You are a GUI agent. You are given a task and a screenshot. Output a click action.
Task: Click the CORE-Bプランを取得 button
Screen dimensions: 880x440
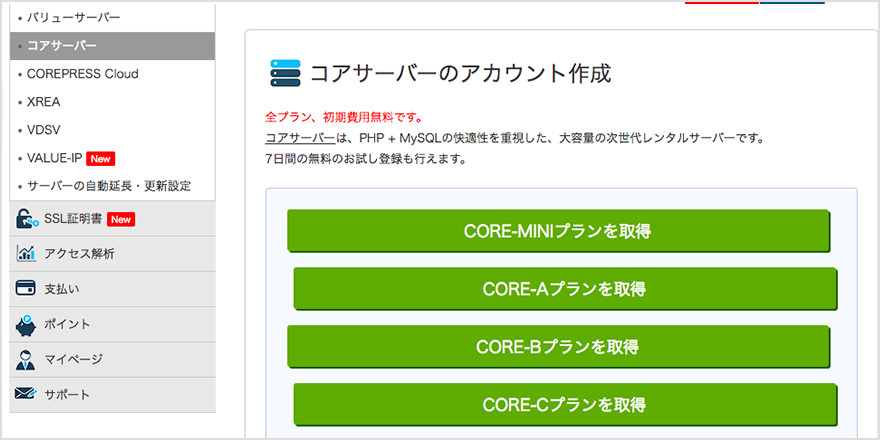558,347
